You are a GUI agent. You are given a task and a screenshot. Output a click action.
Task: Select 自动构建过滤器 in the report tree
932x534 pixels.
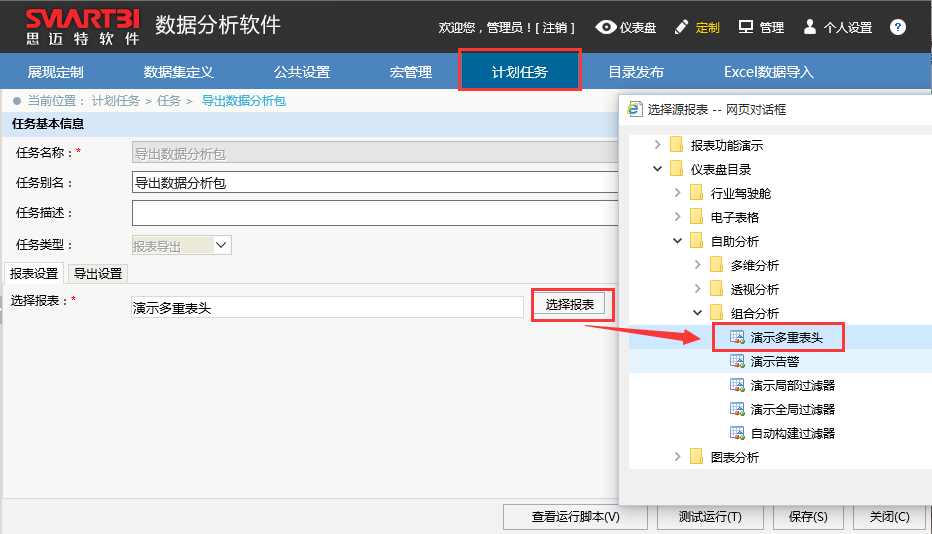(x=792, y=433)
